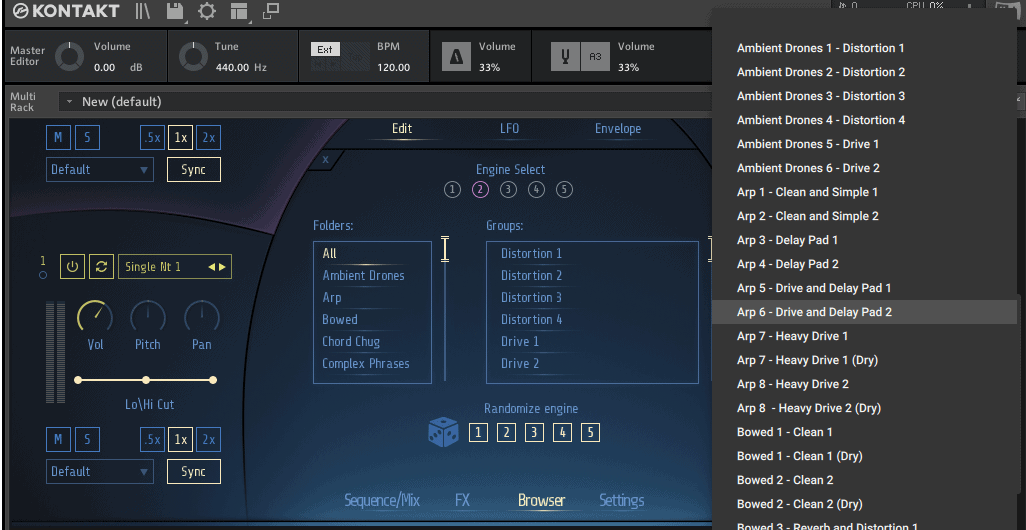Toggle the loop cycle icon
Image resolution: width=1026 pixels, height=530 pixels.
[101, 267]
